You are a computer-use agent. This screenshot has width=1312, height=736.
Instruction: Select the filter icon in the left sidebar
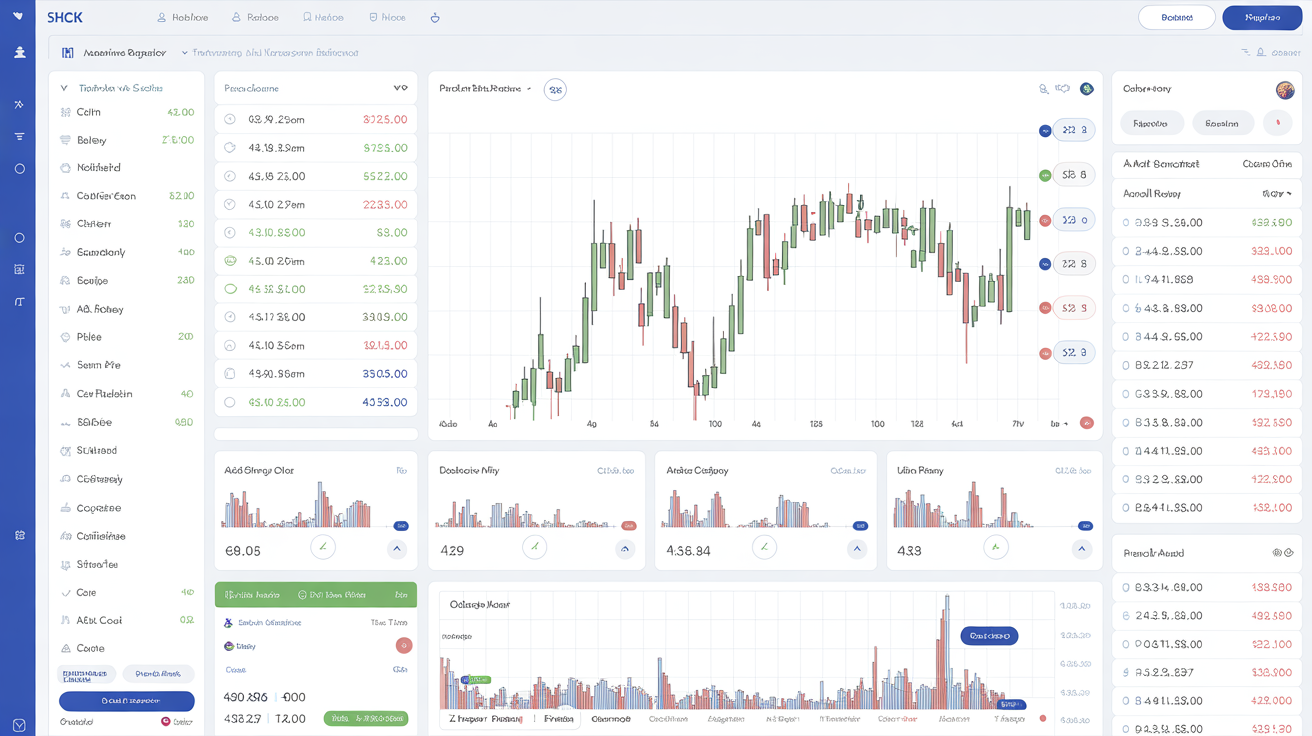[18, 135]
